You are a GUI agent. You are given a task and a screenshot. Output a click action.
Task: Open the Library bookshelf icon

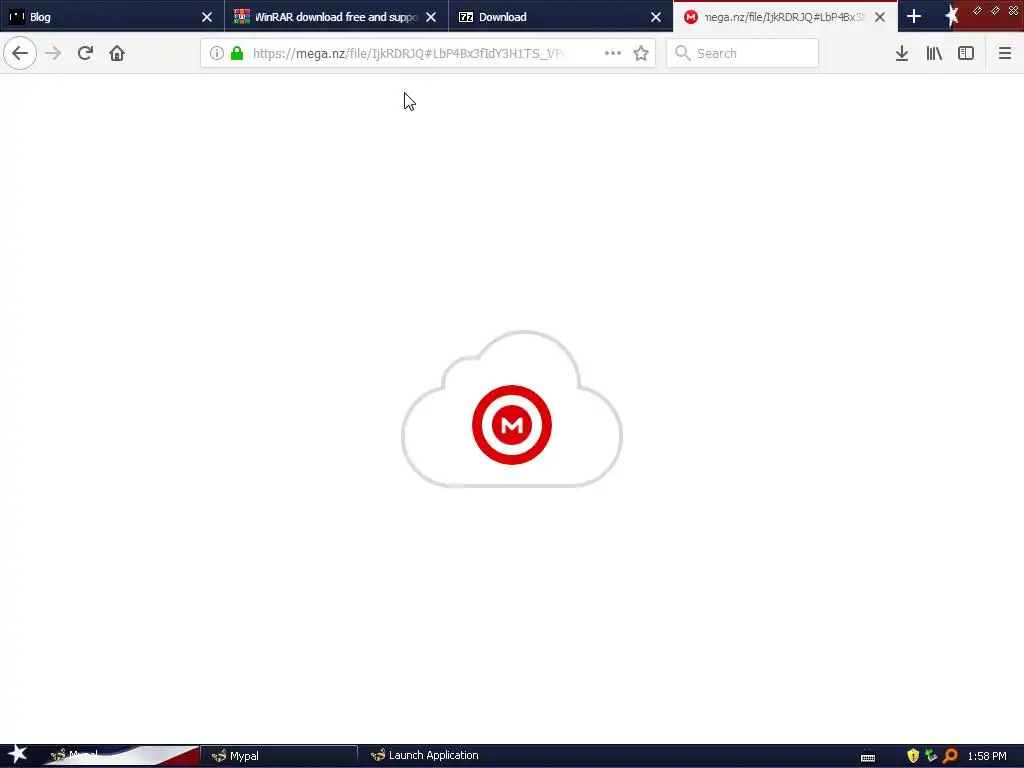pos(934,53)
